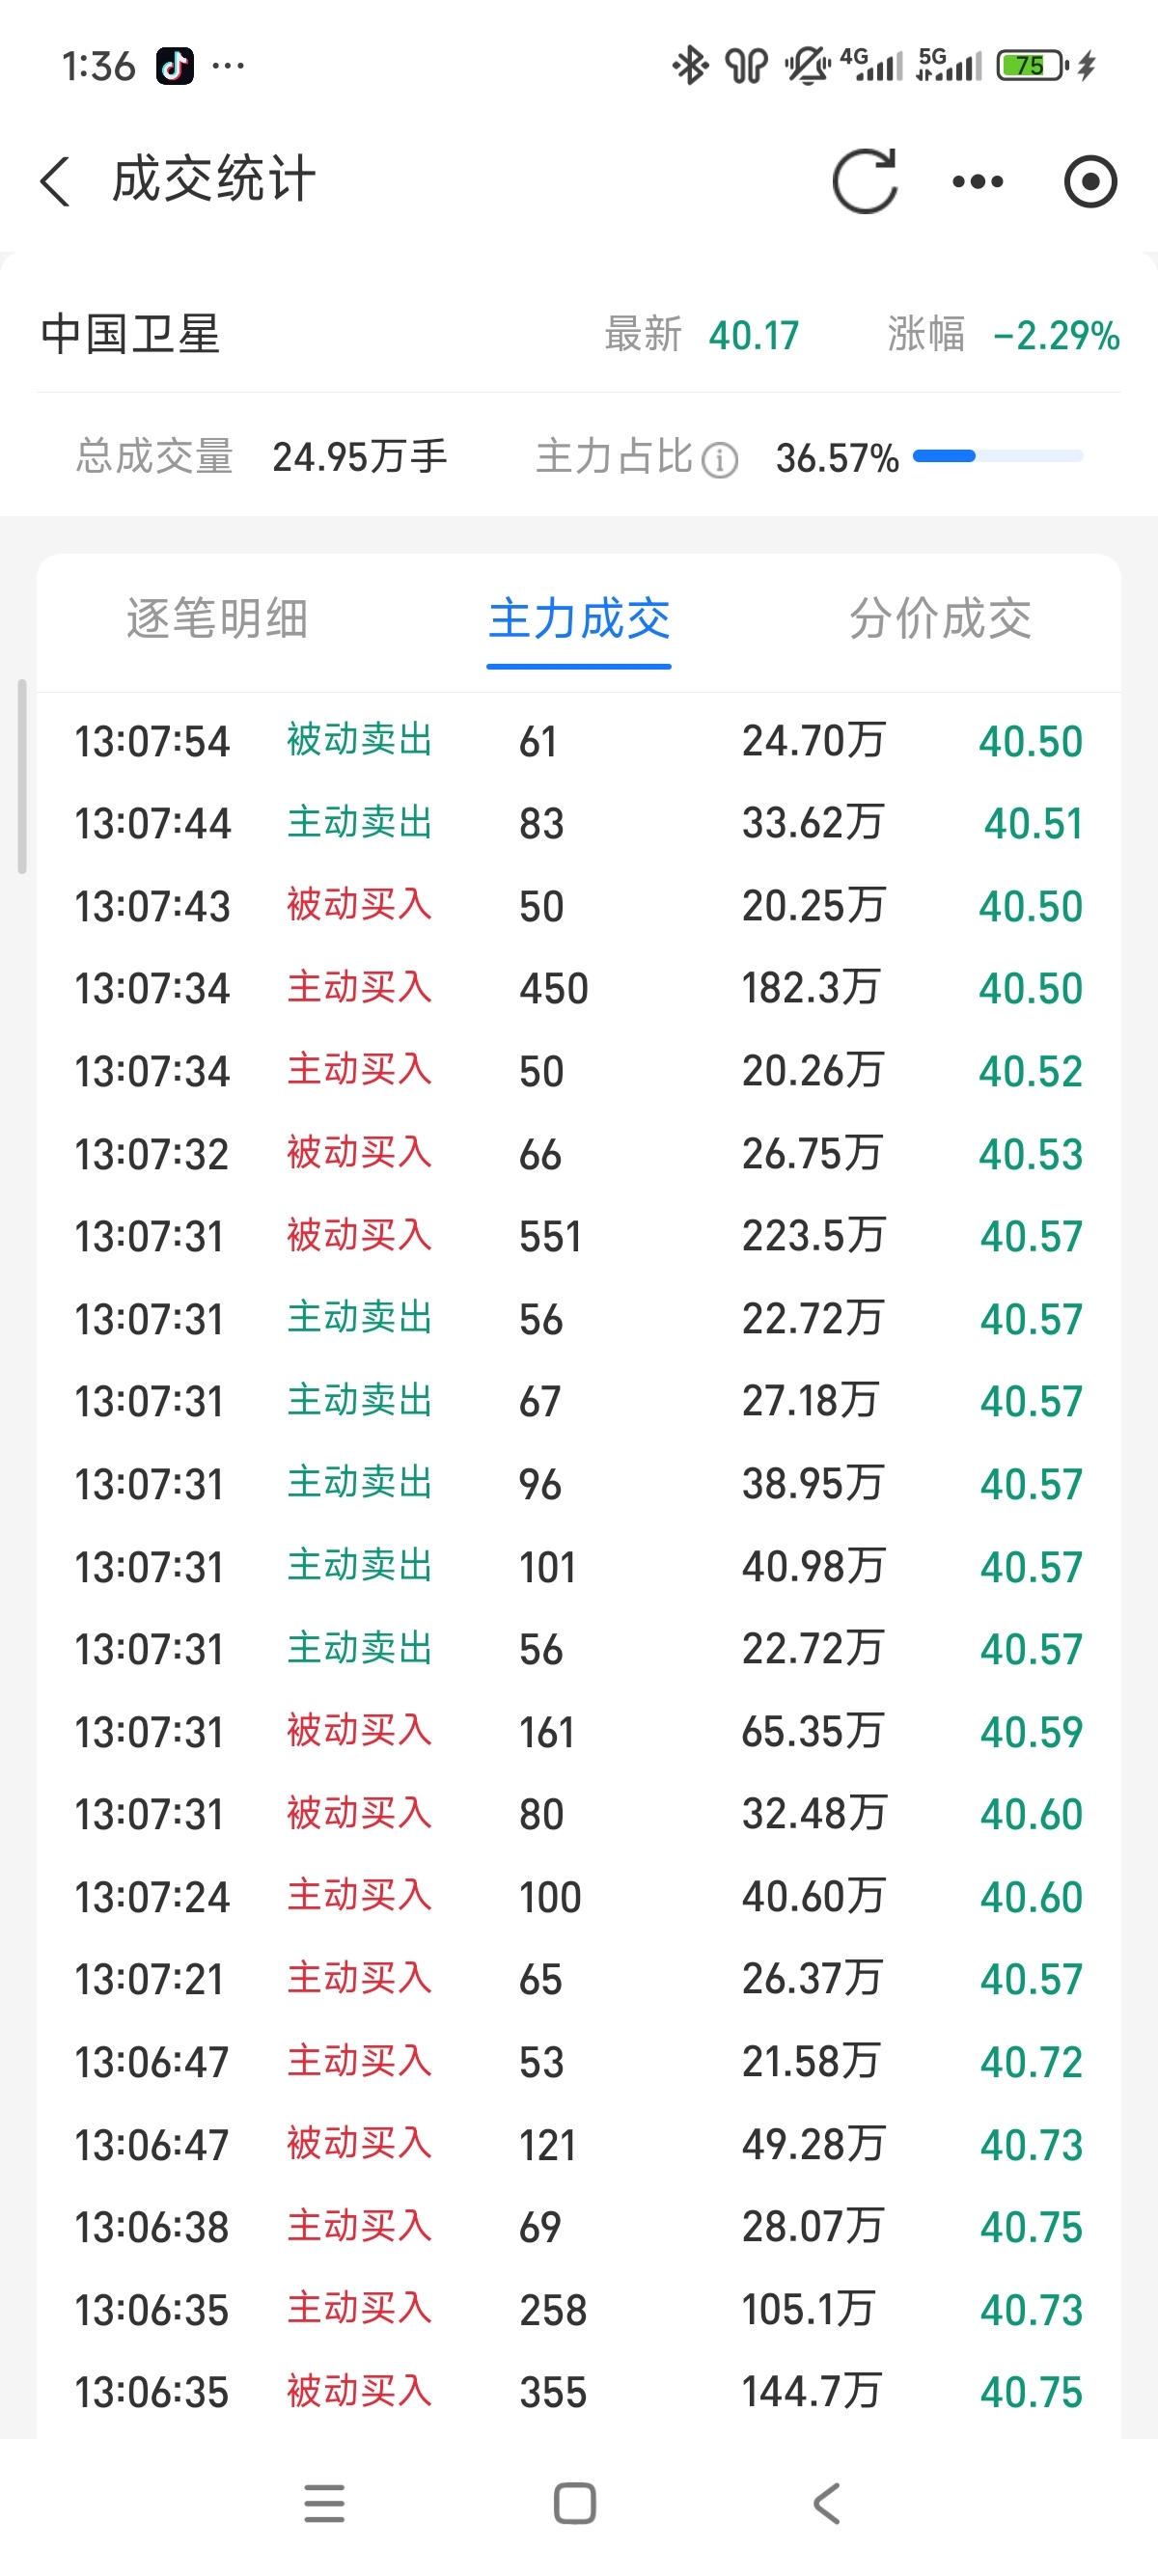
Task: Switch to the 分价成交 tab
Action: 940,618
